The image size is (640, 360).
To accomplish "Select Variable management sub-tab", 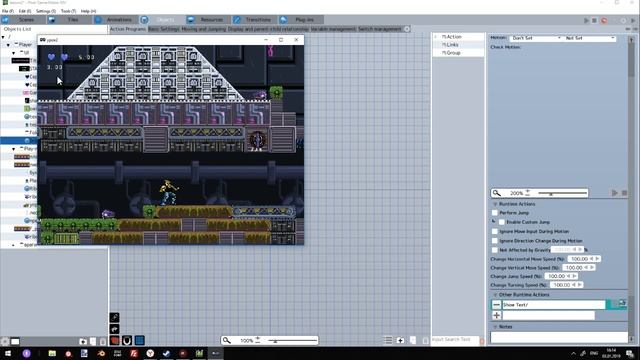I will point(333,29).
